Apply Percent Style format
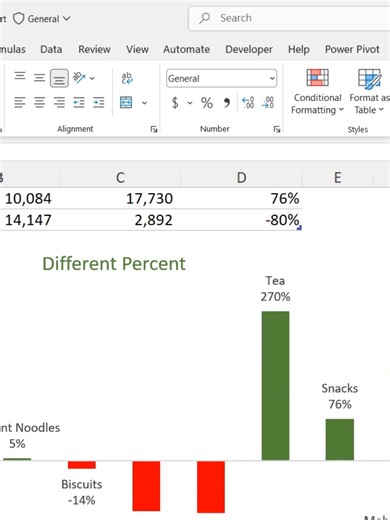 (x=207, y=103)
